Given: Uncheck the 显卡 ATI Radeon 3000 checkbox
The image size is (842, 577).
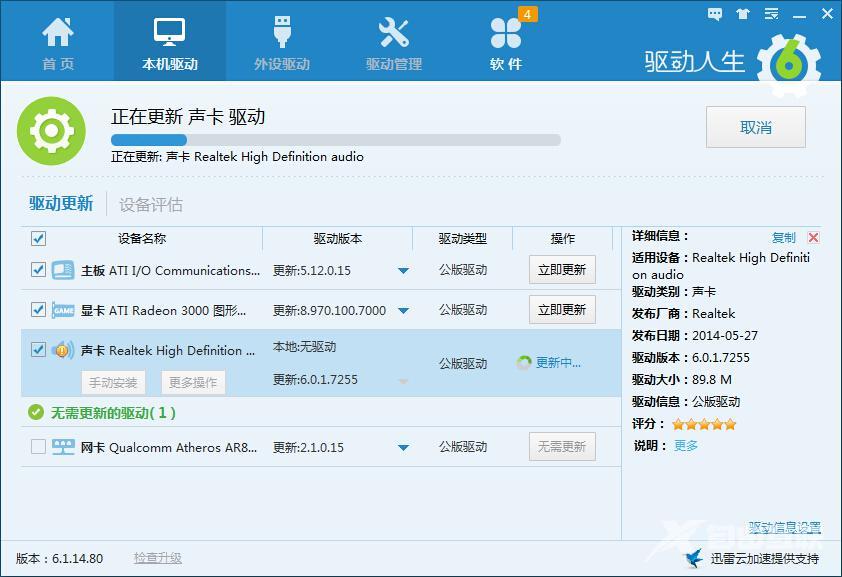Looking at the screenshot, I should tap(38, 310).
